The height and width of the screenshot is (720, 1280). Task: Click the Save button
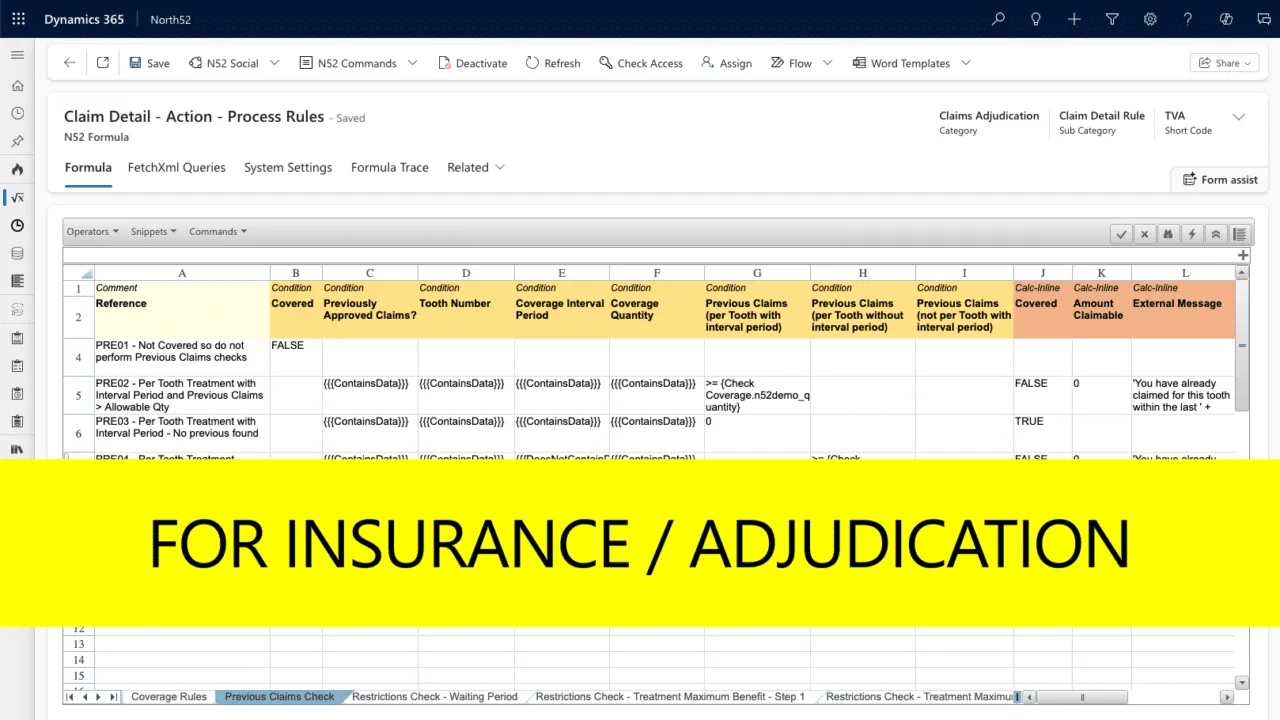click(x=149, y=63)
